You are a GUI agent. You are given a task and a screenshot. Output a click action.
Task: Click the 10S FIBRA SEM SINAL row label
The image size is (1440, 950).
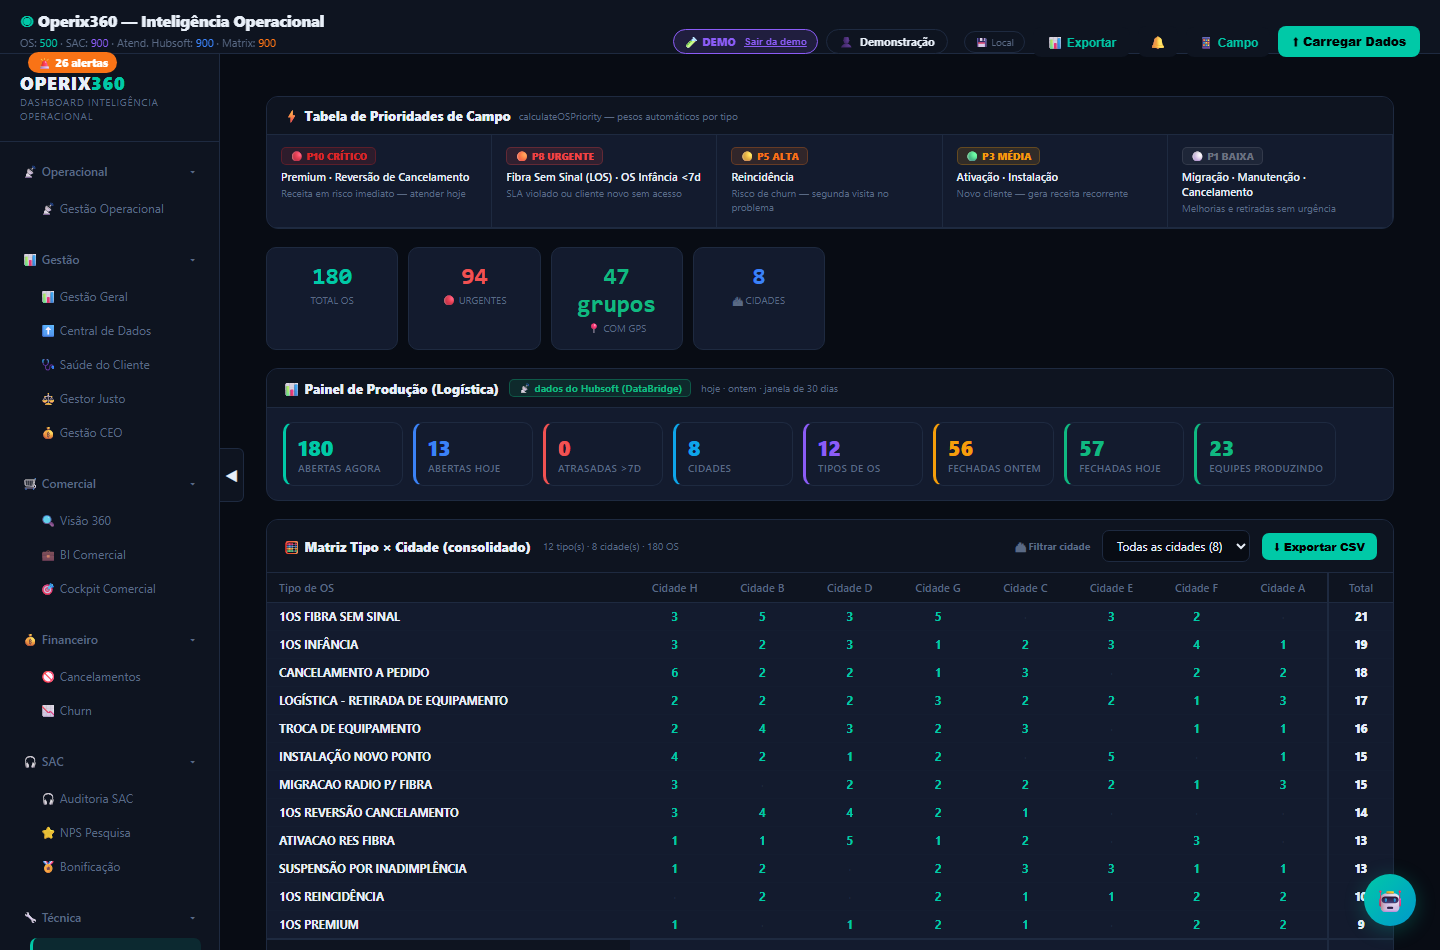[x=339, y=617]
